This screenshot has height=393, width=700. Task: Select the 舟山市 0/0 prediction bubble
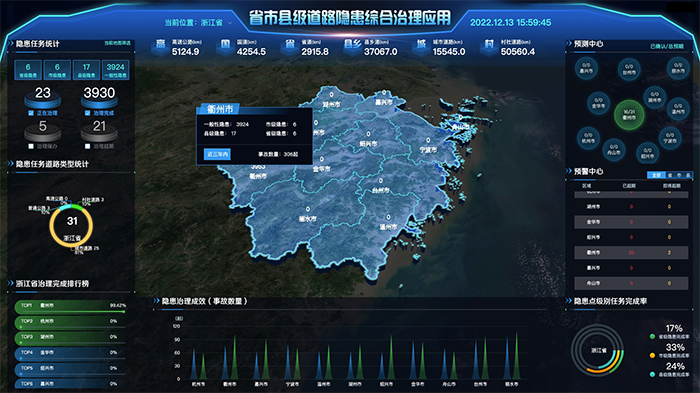click(x=613, y=150)
